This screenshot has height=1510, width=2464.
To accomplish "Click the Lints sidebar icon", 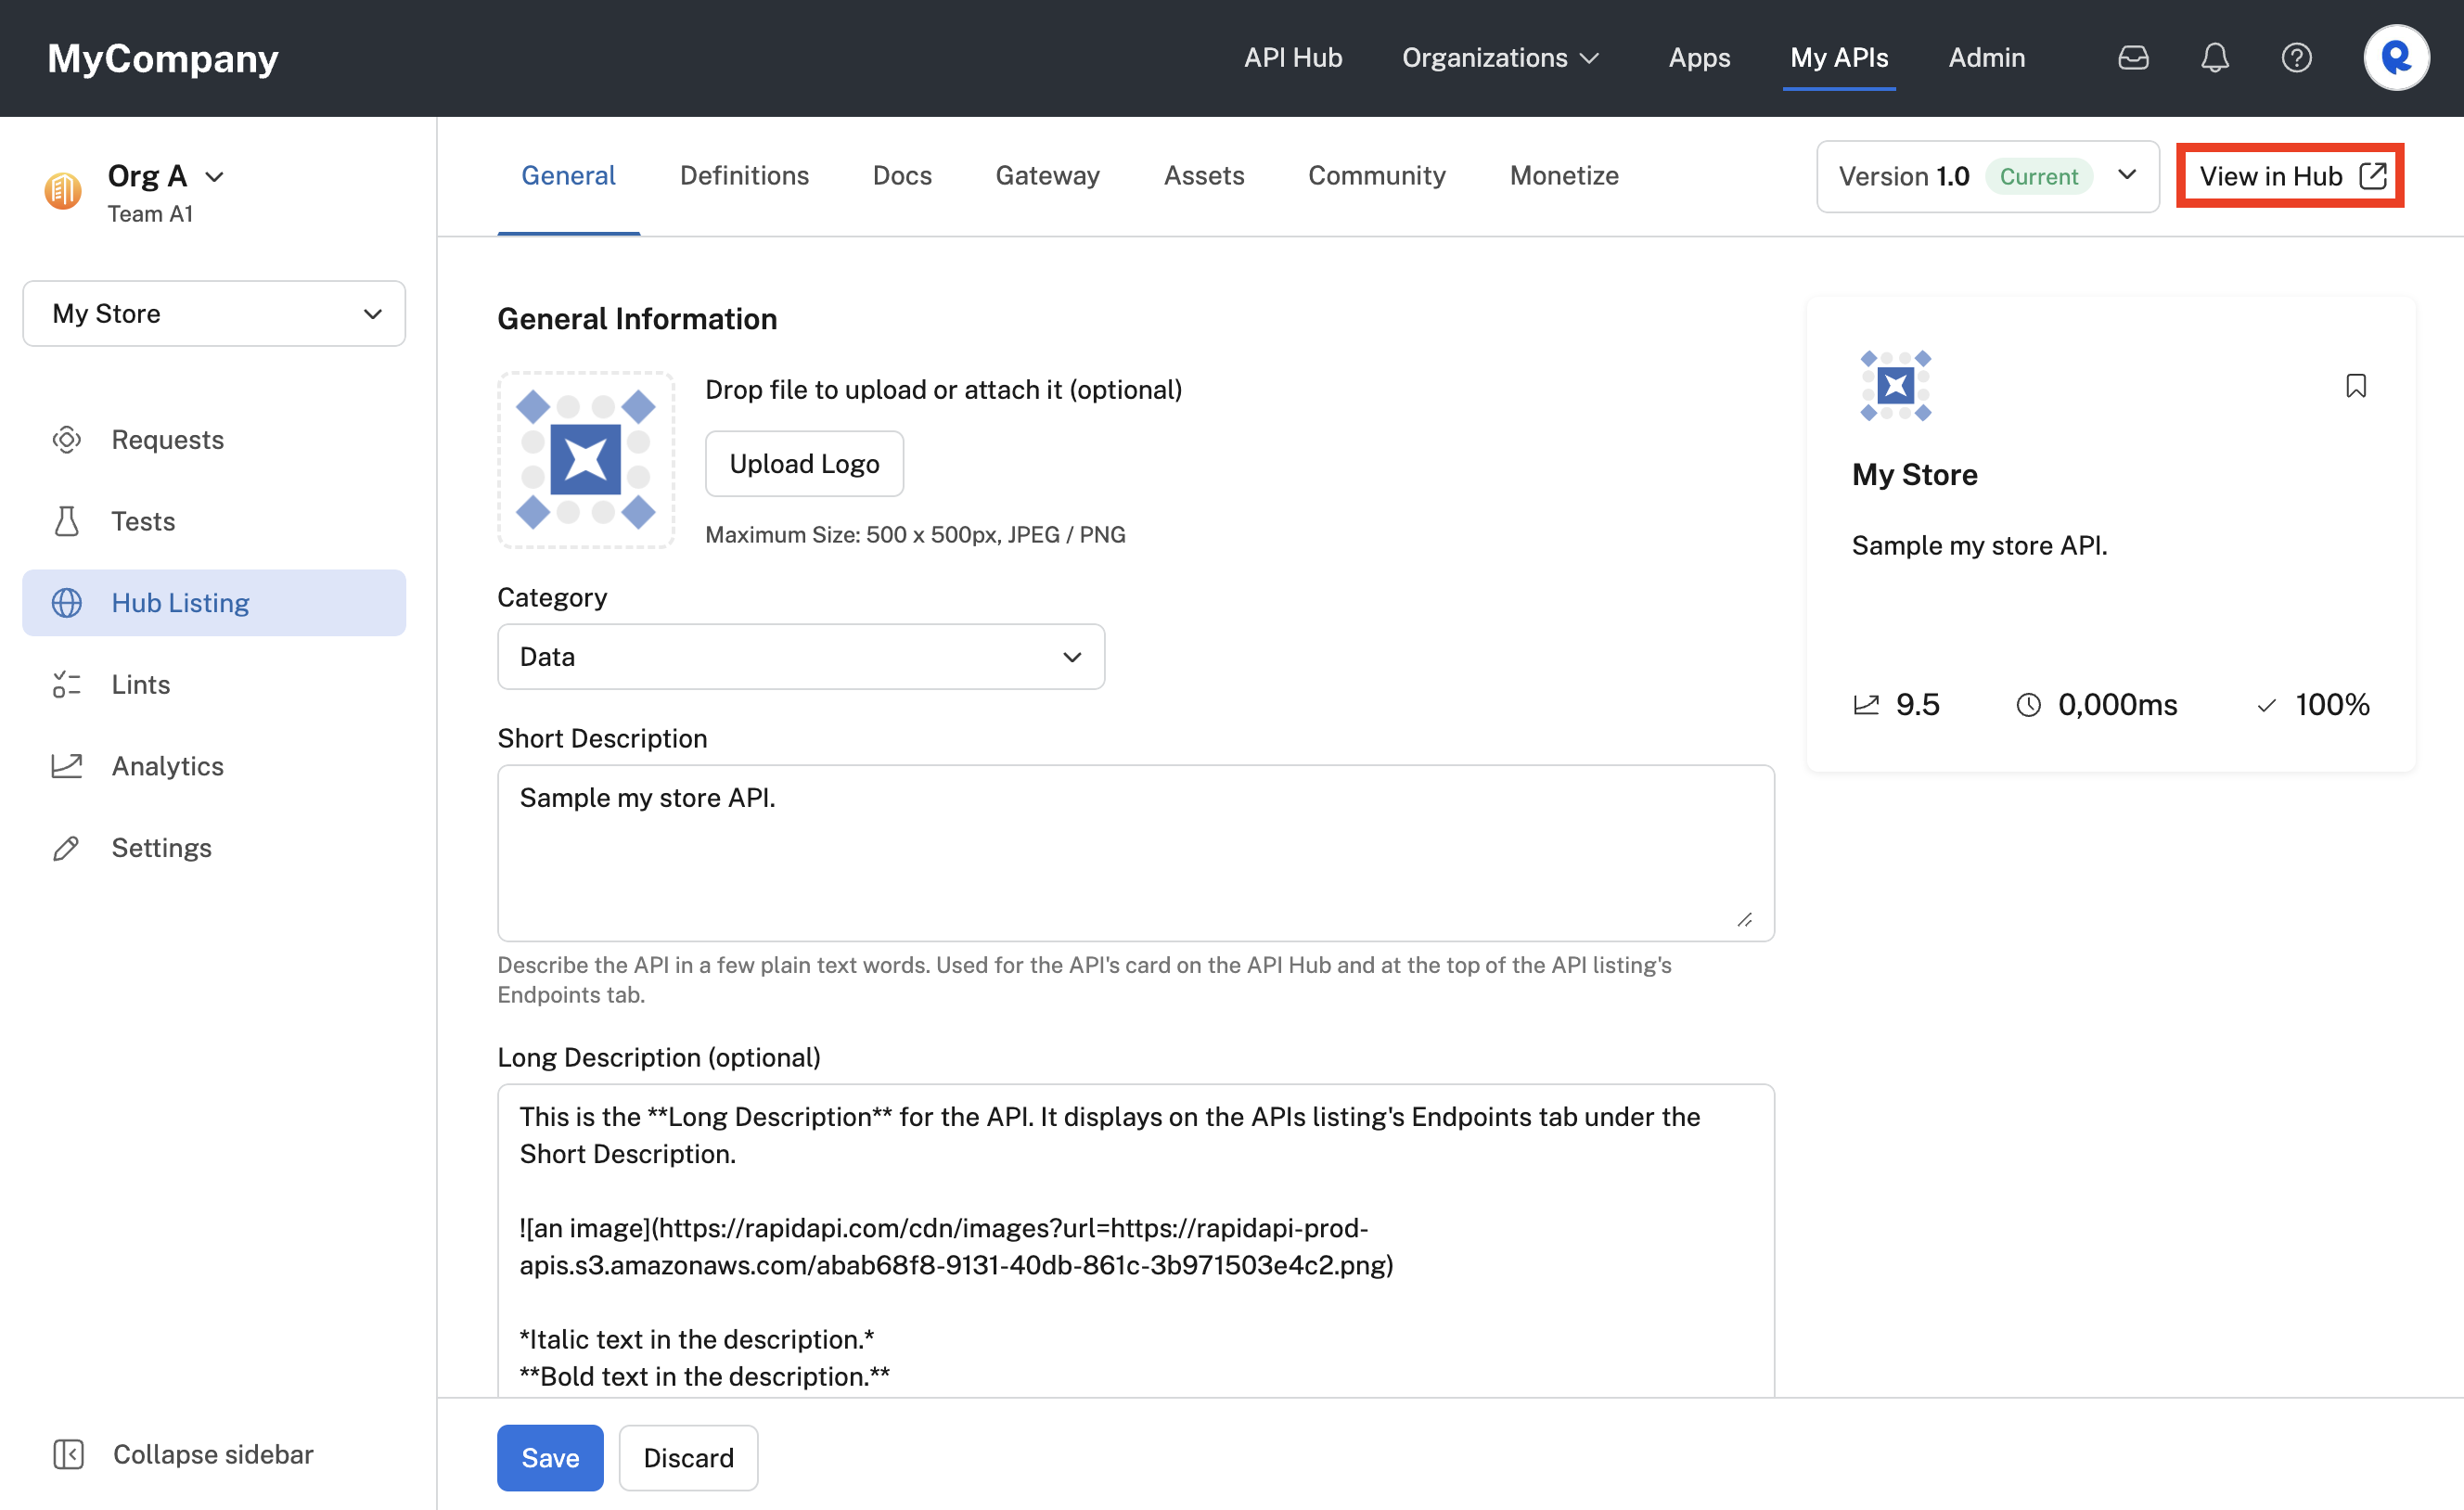I will tap(65, 683).
